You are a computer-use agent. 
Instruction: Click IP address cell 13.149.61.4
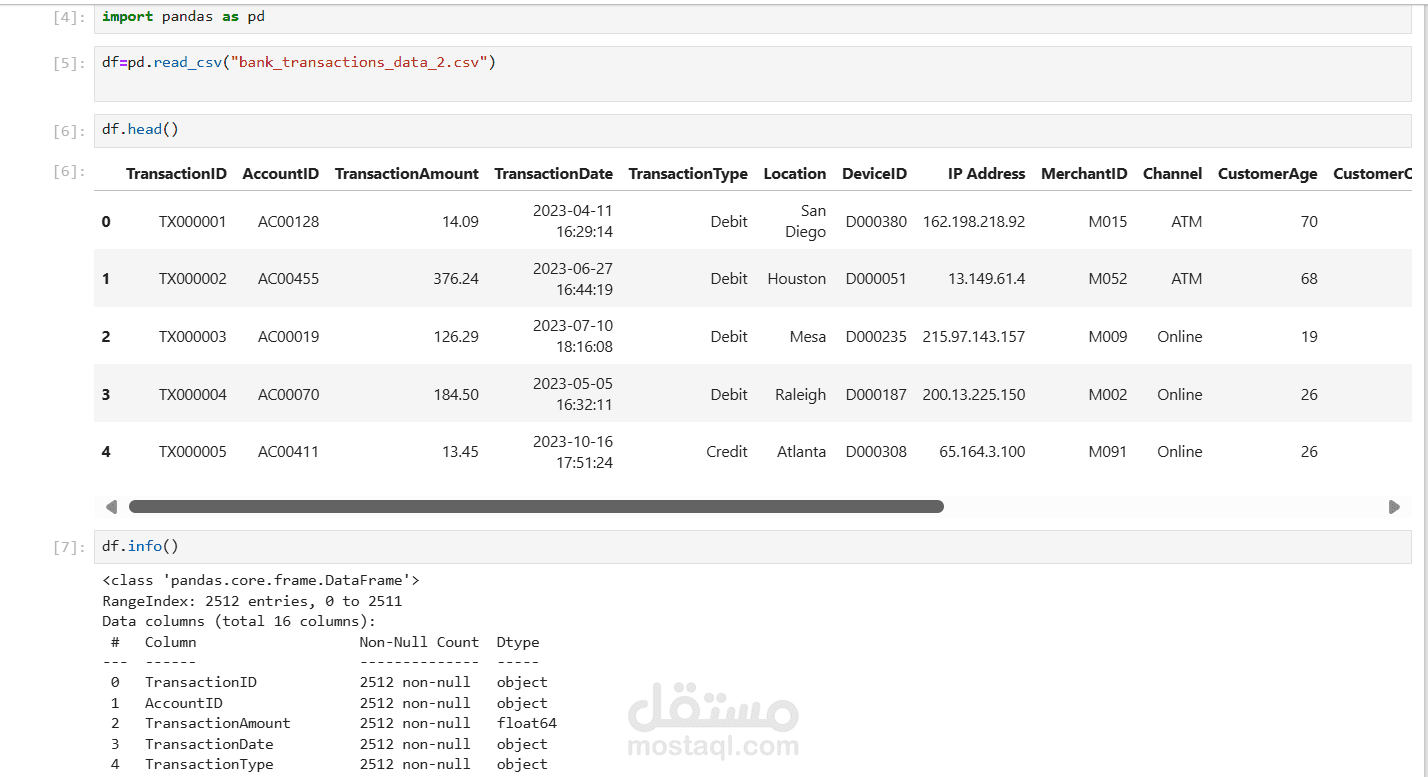pos(987,279)
